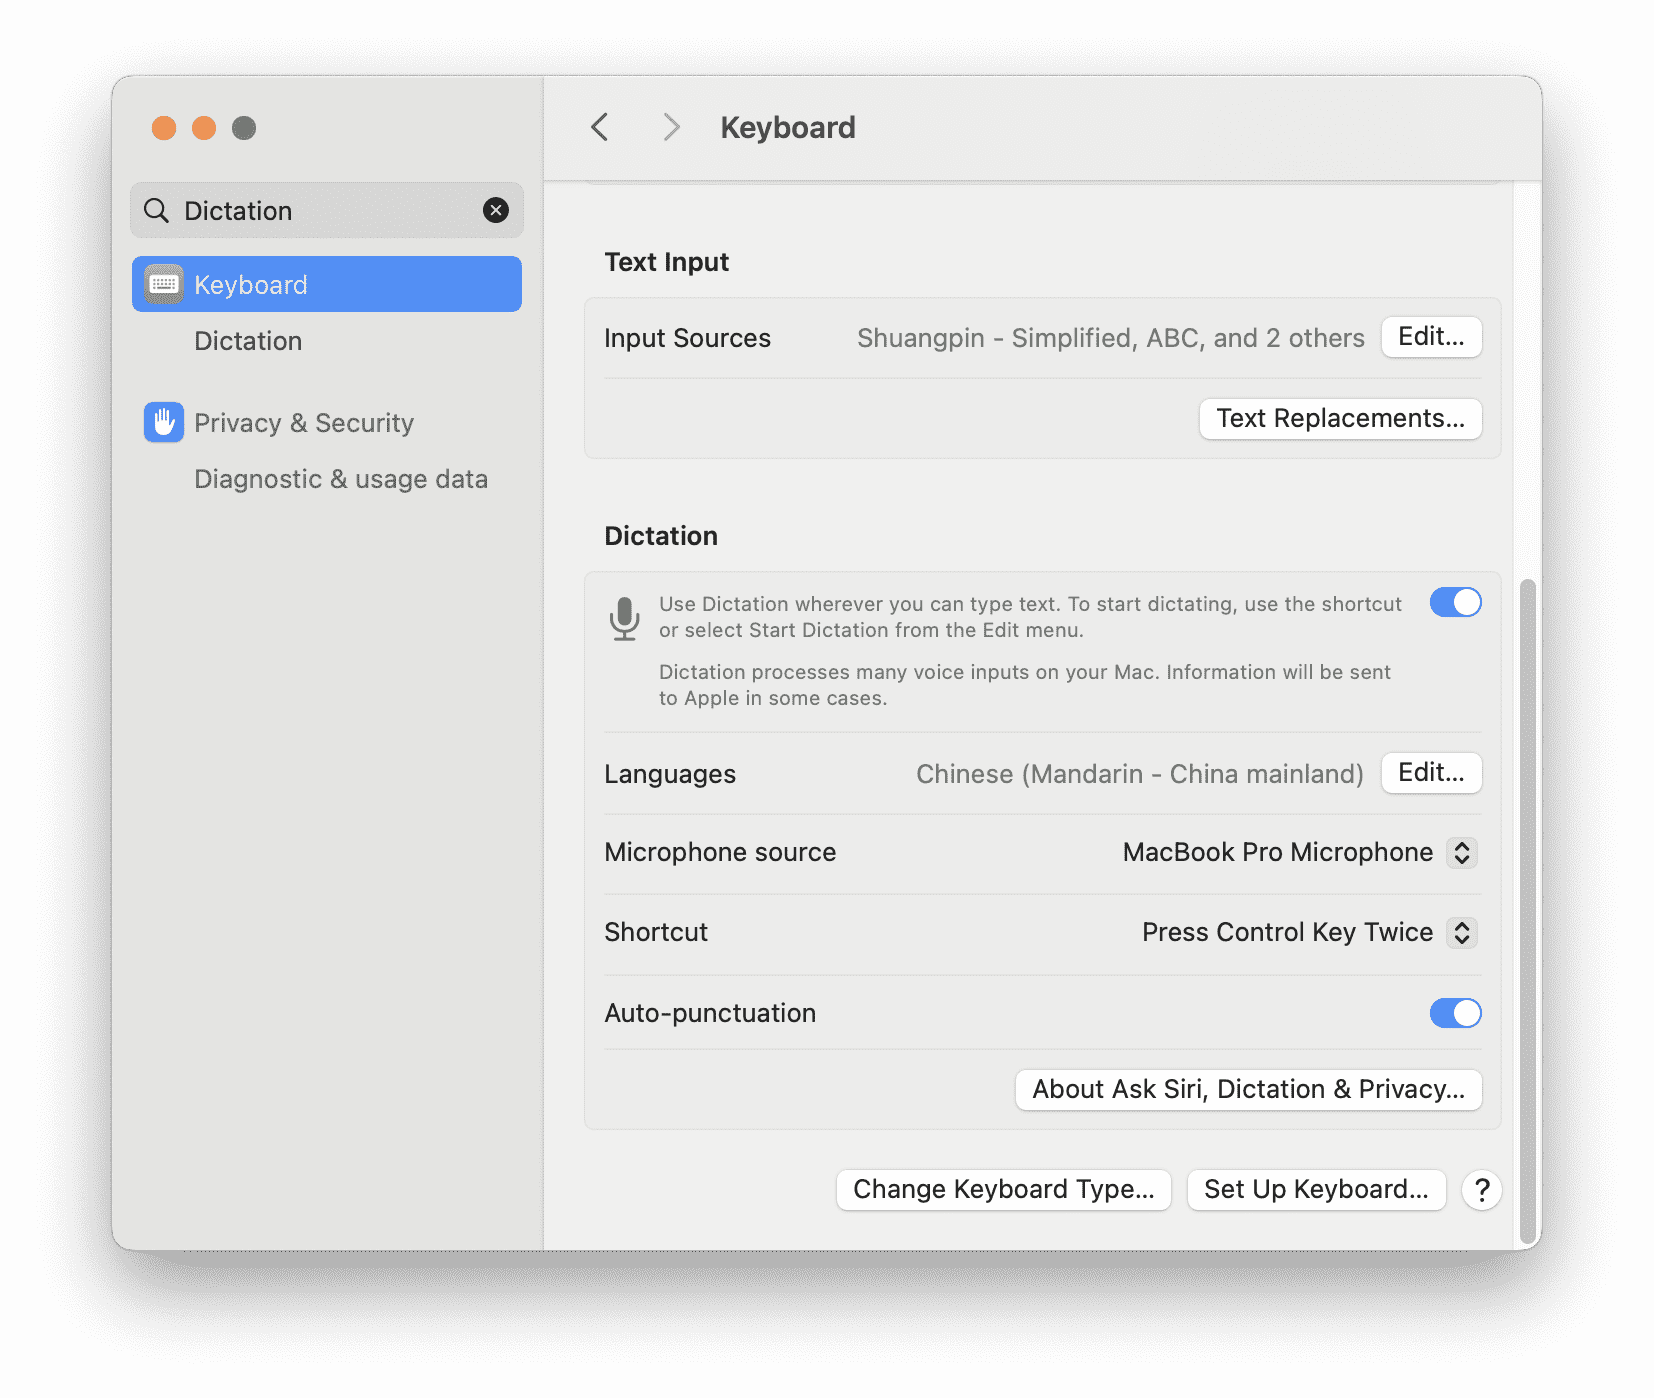
Task: Click the Text Input section heading
Action: point(667,262)
